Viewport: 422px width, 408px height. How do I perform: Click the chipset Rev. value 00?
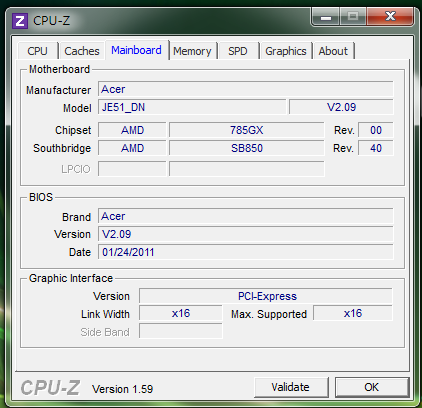[x=376, y=130]
